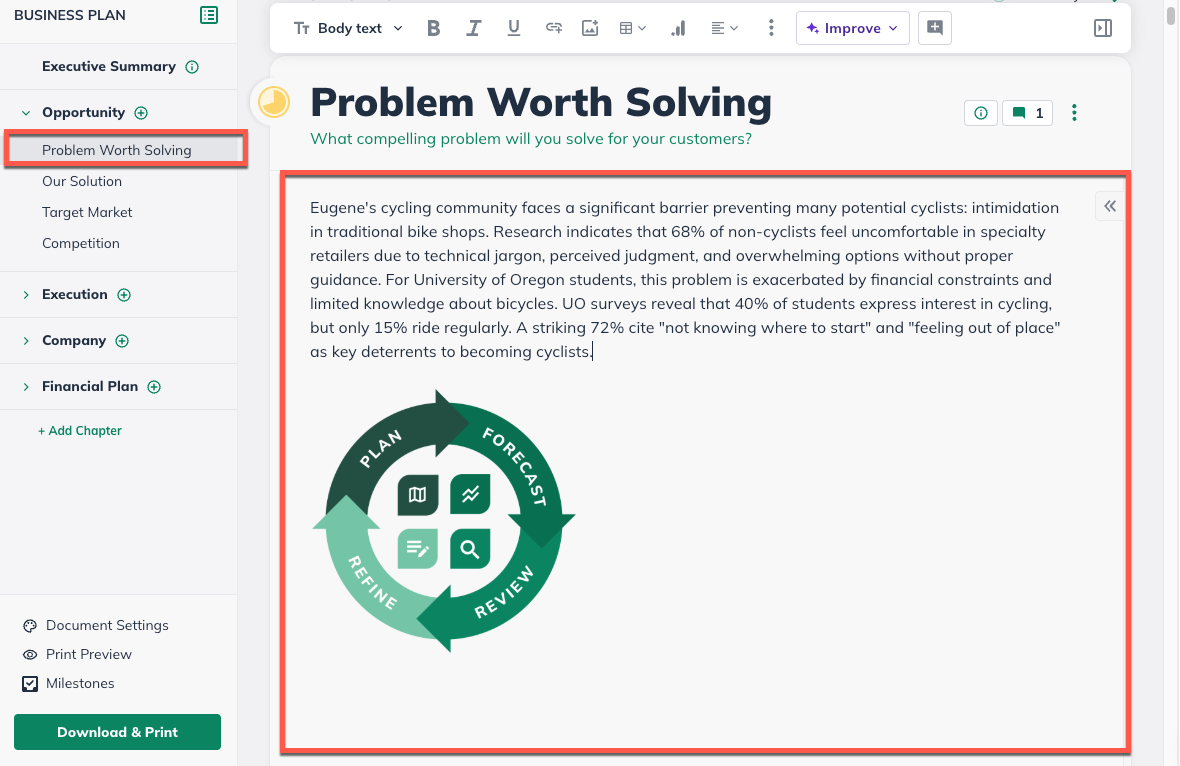Open toolbar more options menu

point(771,28)
